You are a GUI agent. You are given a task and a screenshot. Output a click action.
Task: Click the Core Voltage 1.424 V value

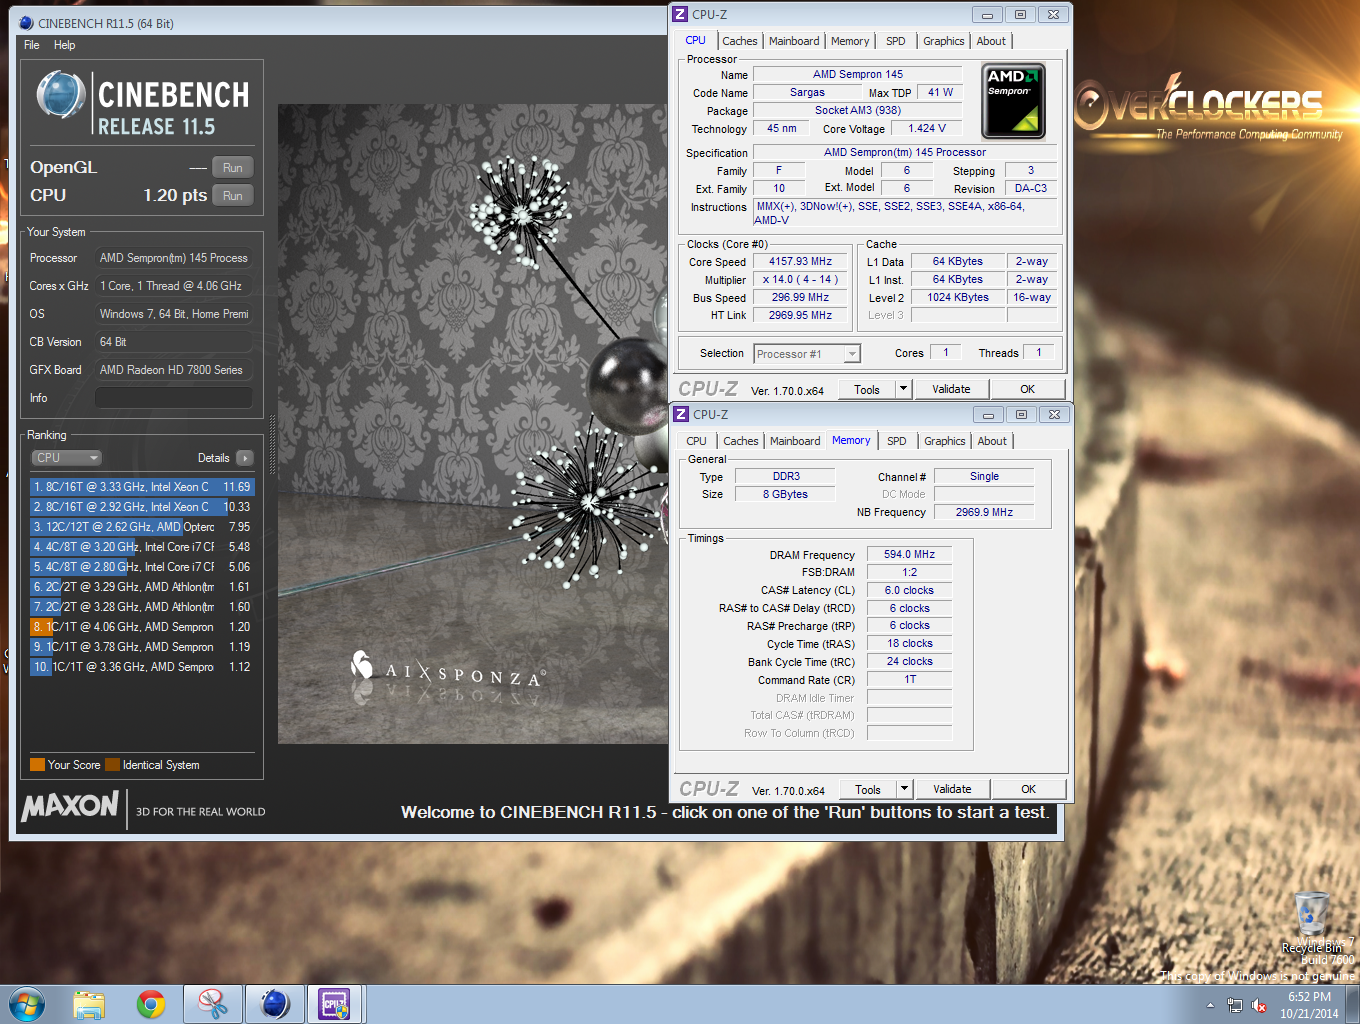point(926,128)
